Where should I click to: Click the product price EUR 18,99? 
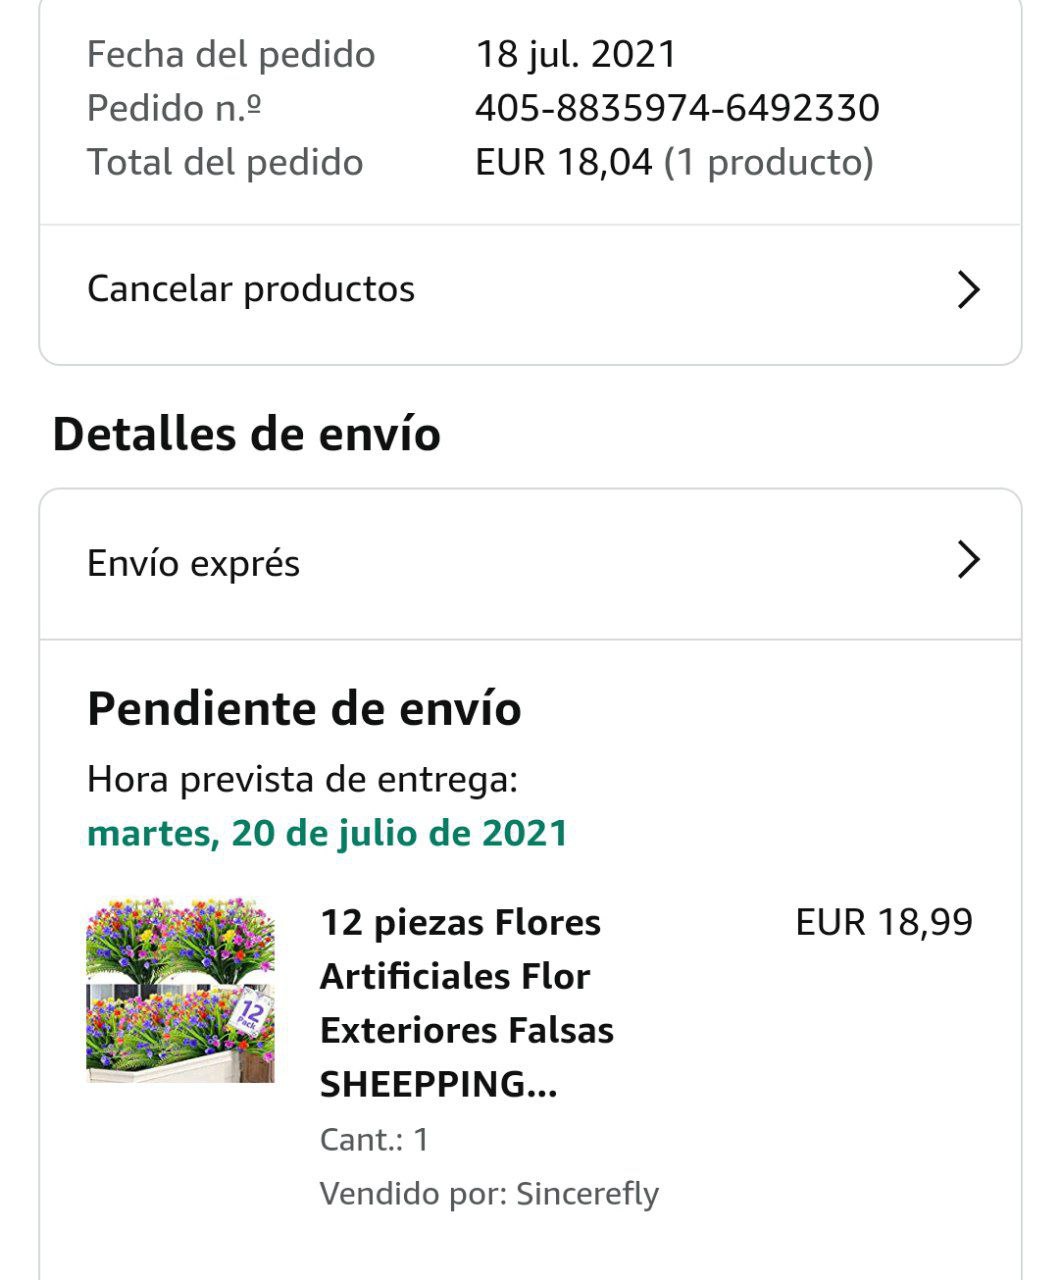tap(884, 922)
